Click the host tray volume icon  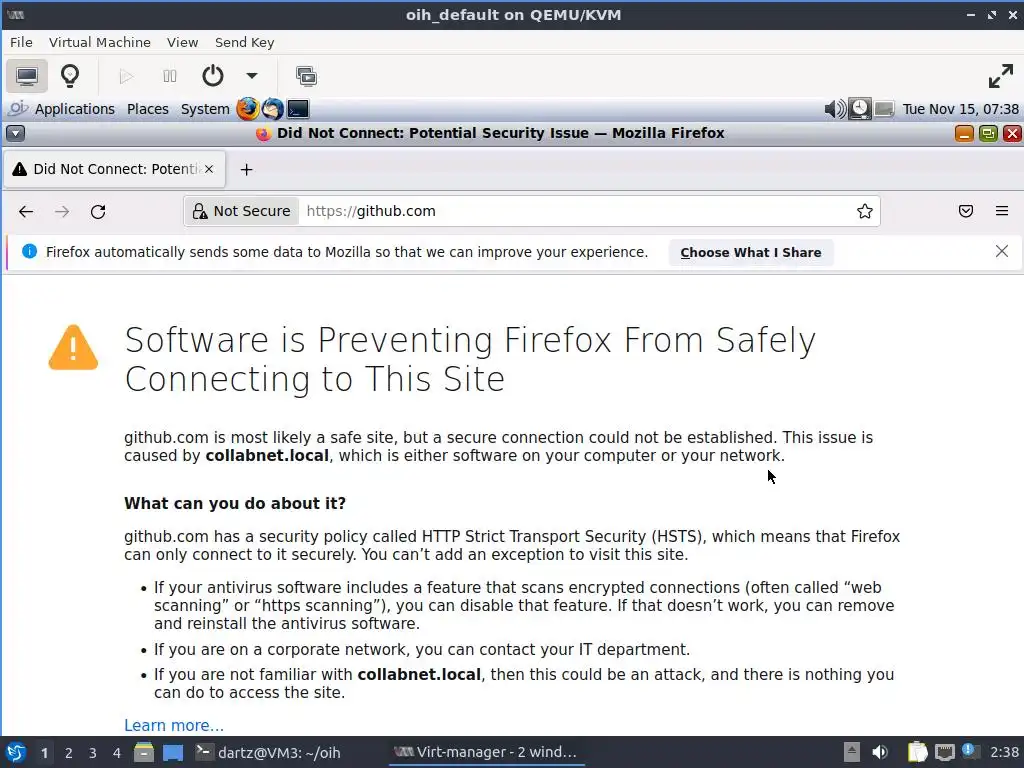coord(880,752)
